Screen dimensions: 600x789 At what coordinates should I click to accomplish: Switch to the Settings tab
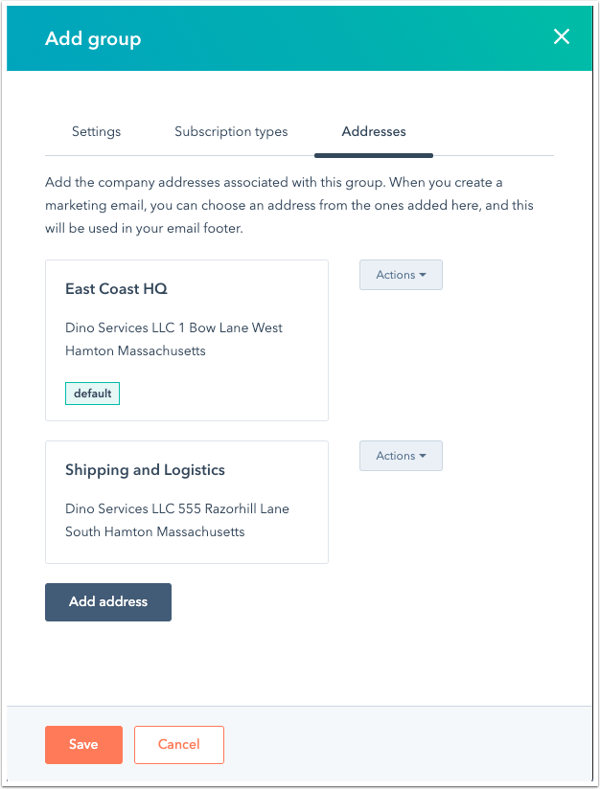[x=96, y=132]
